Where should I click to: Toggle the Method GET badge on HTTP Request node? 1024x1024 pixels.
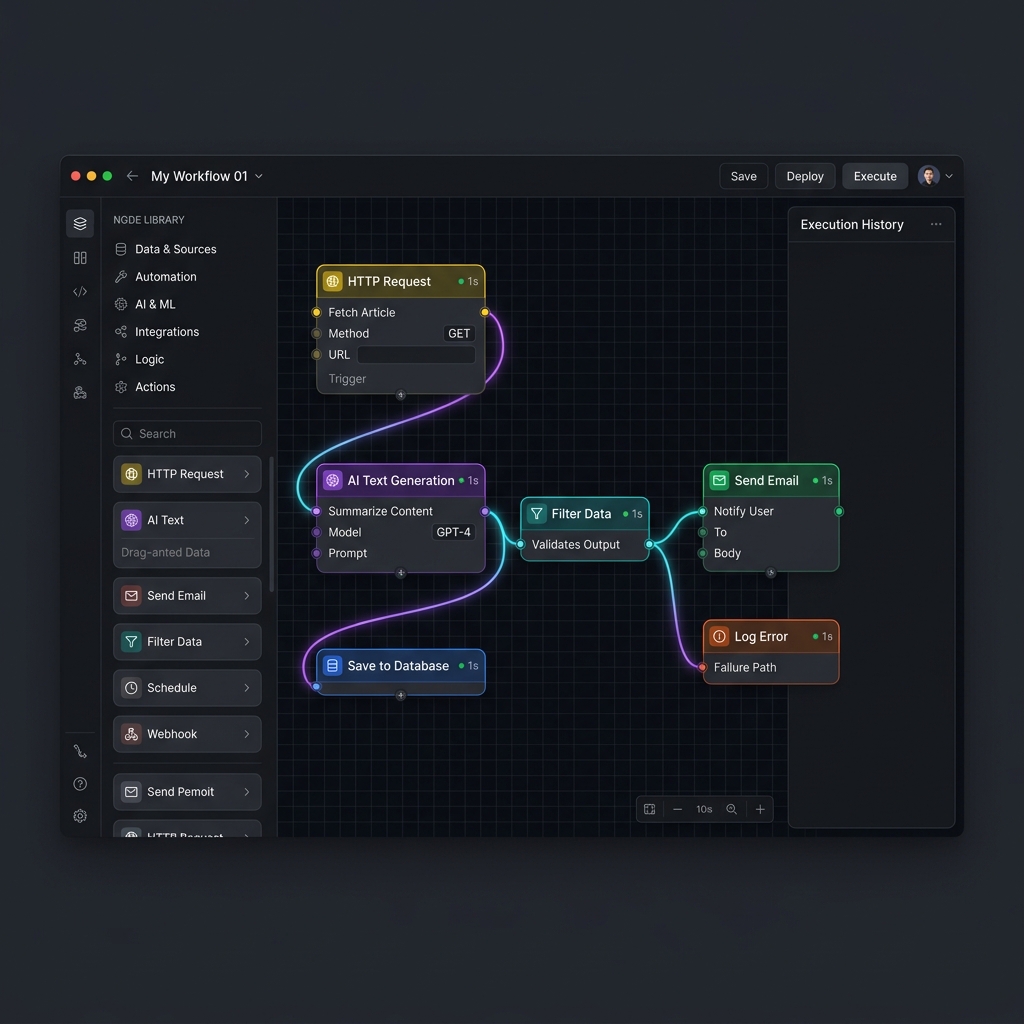(x=458, y=333)
